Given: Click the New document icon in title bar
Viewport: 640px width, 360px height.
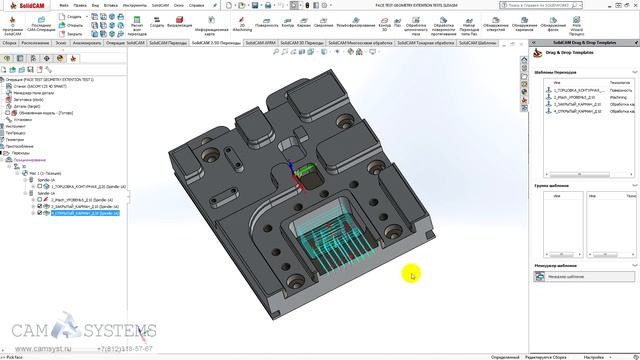Looking at the screenshot, I should point(229,5).
